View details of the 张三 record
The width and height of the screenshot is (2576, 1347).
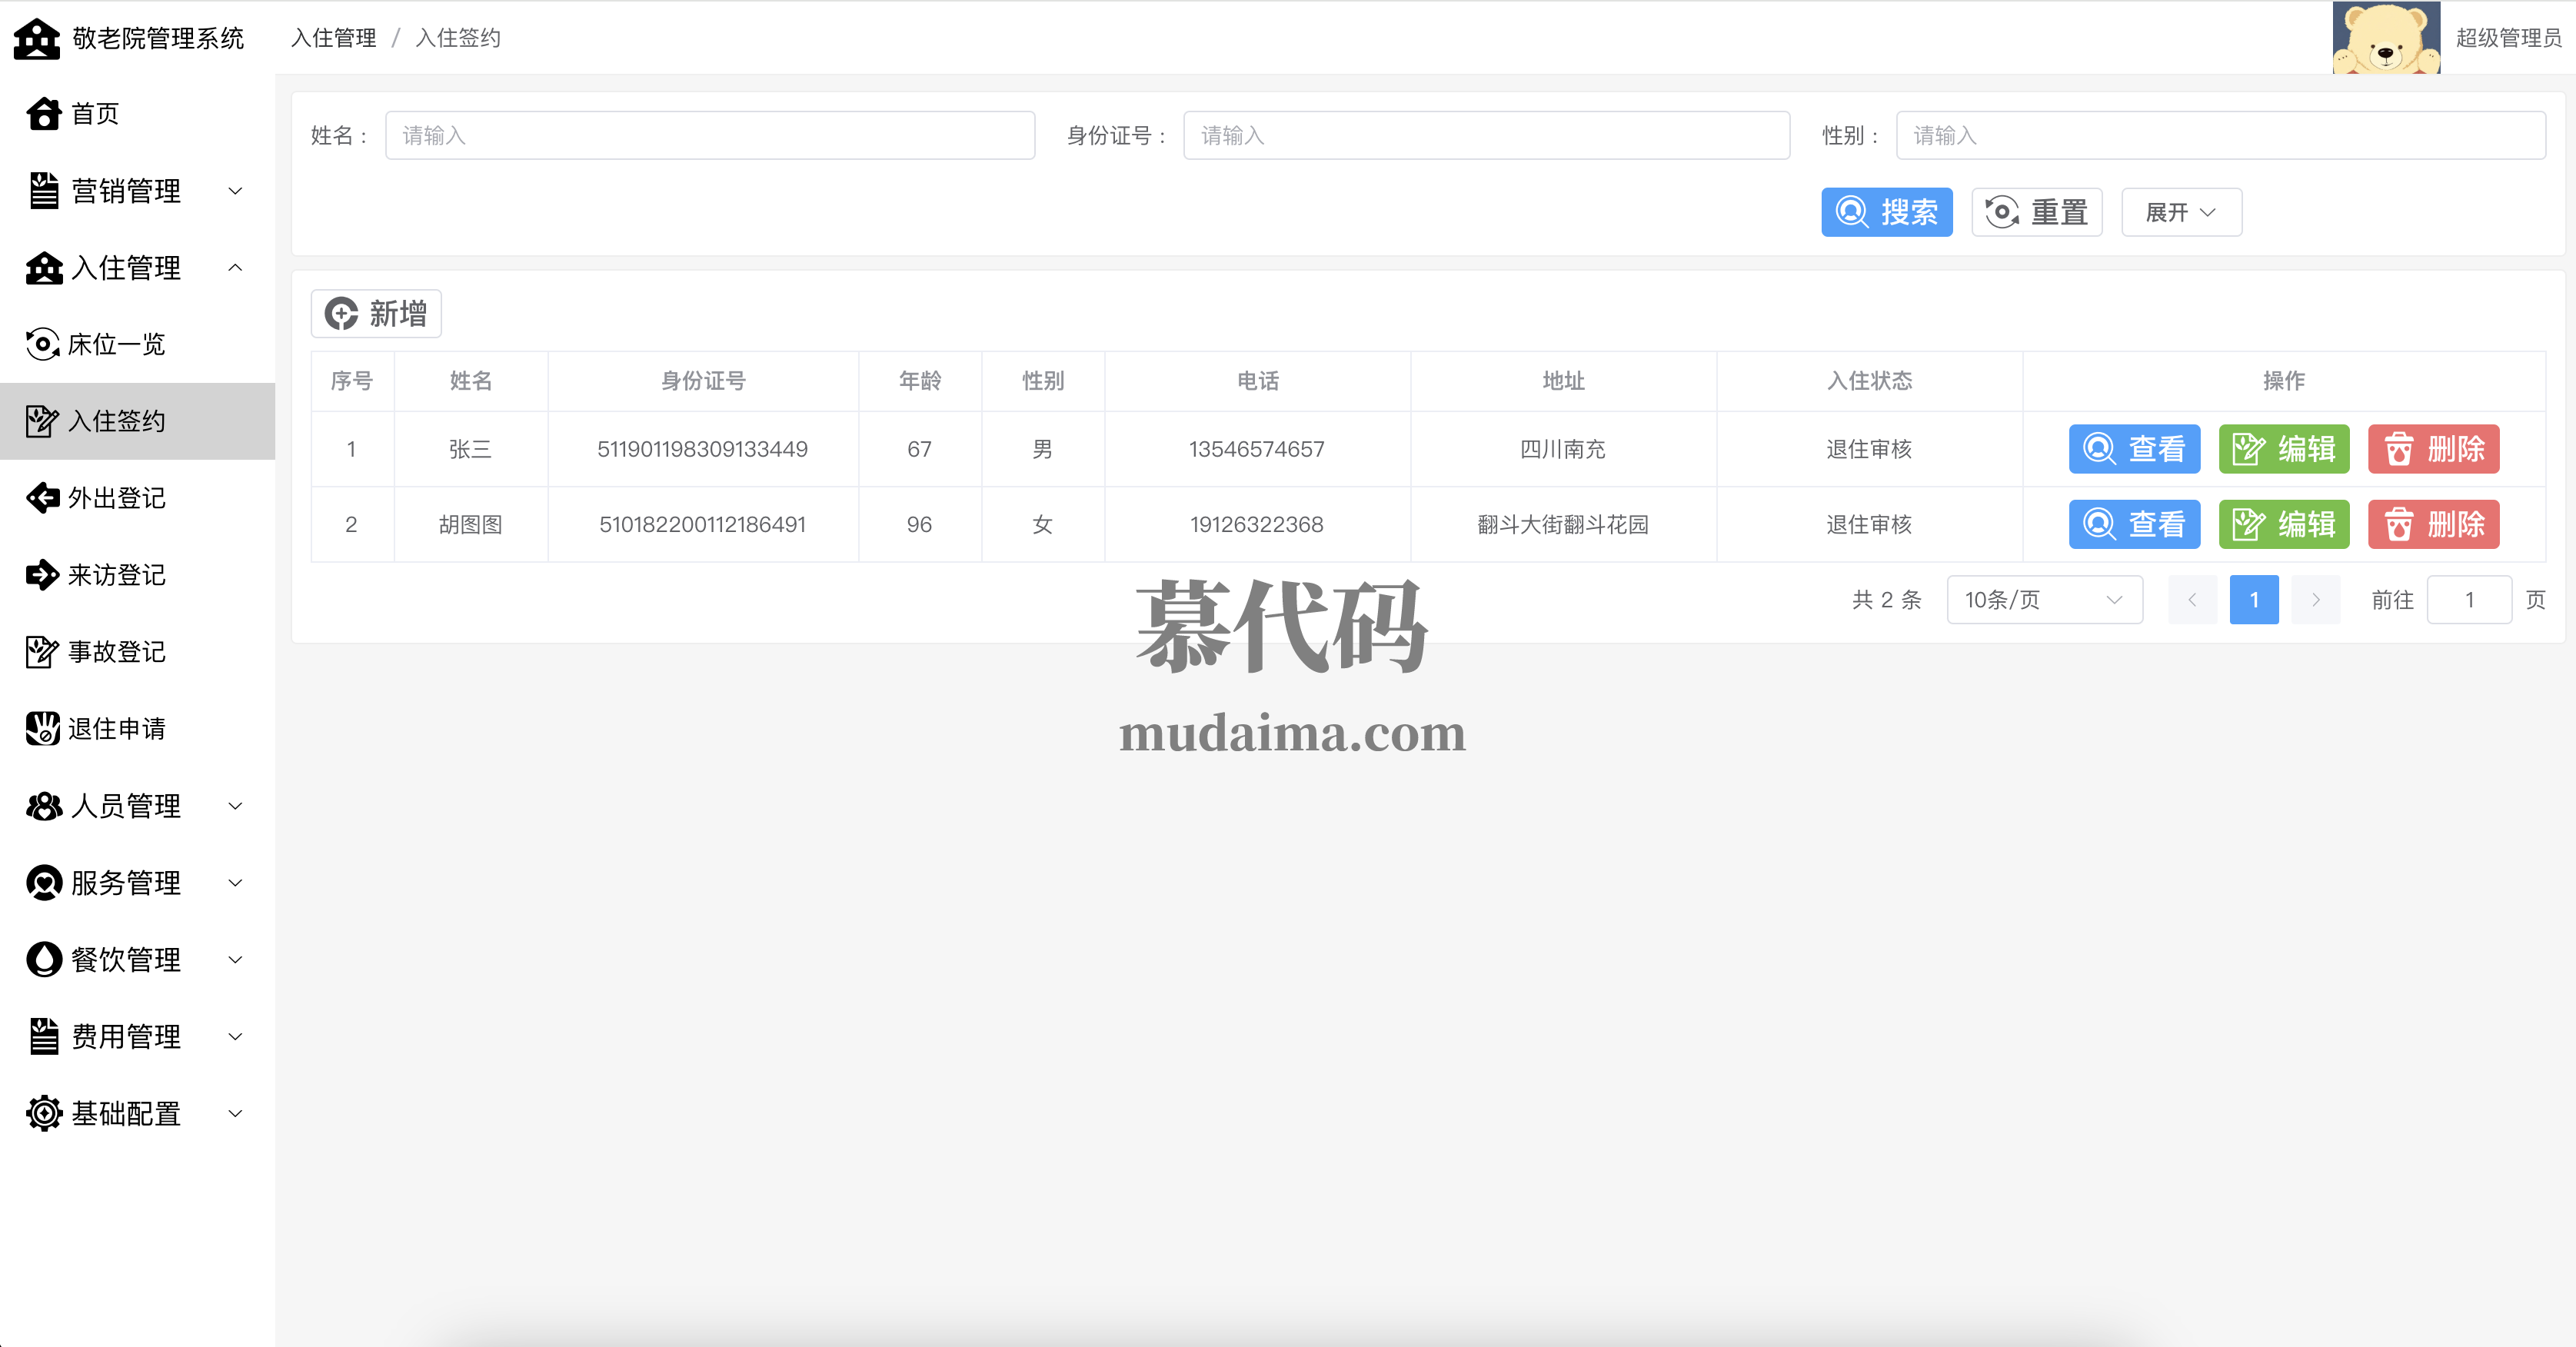point(2133,449)
